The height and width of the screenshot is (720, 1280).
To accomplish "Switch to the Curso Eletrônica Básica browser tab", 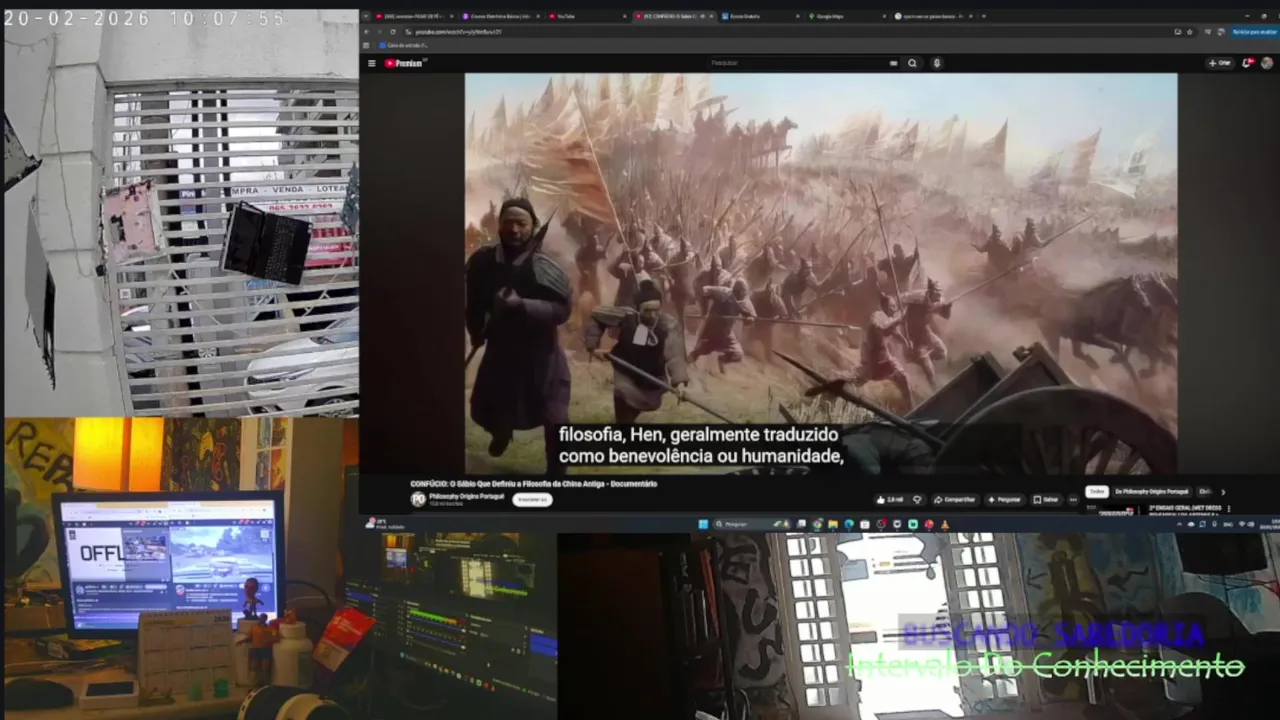I will click(x=502, y=16).
